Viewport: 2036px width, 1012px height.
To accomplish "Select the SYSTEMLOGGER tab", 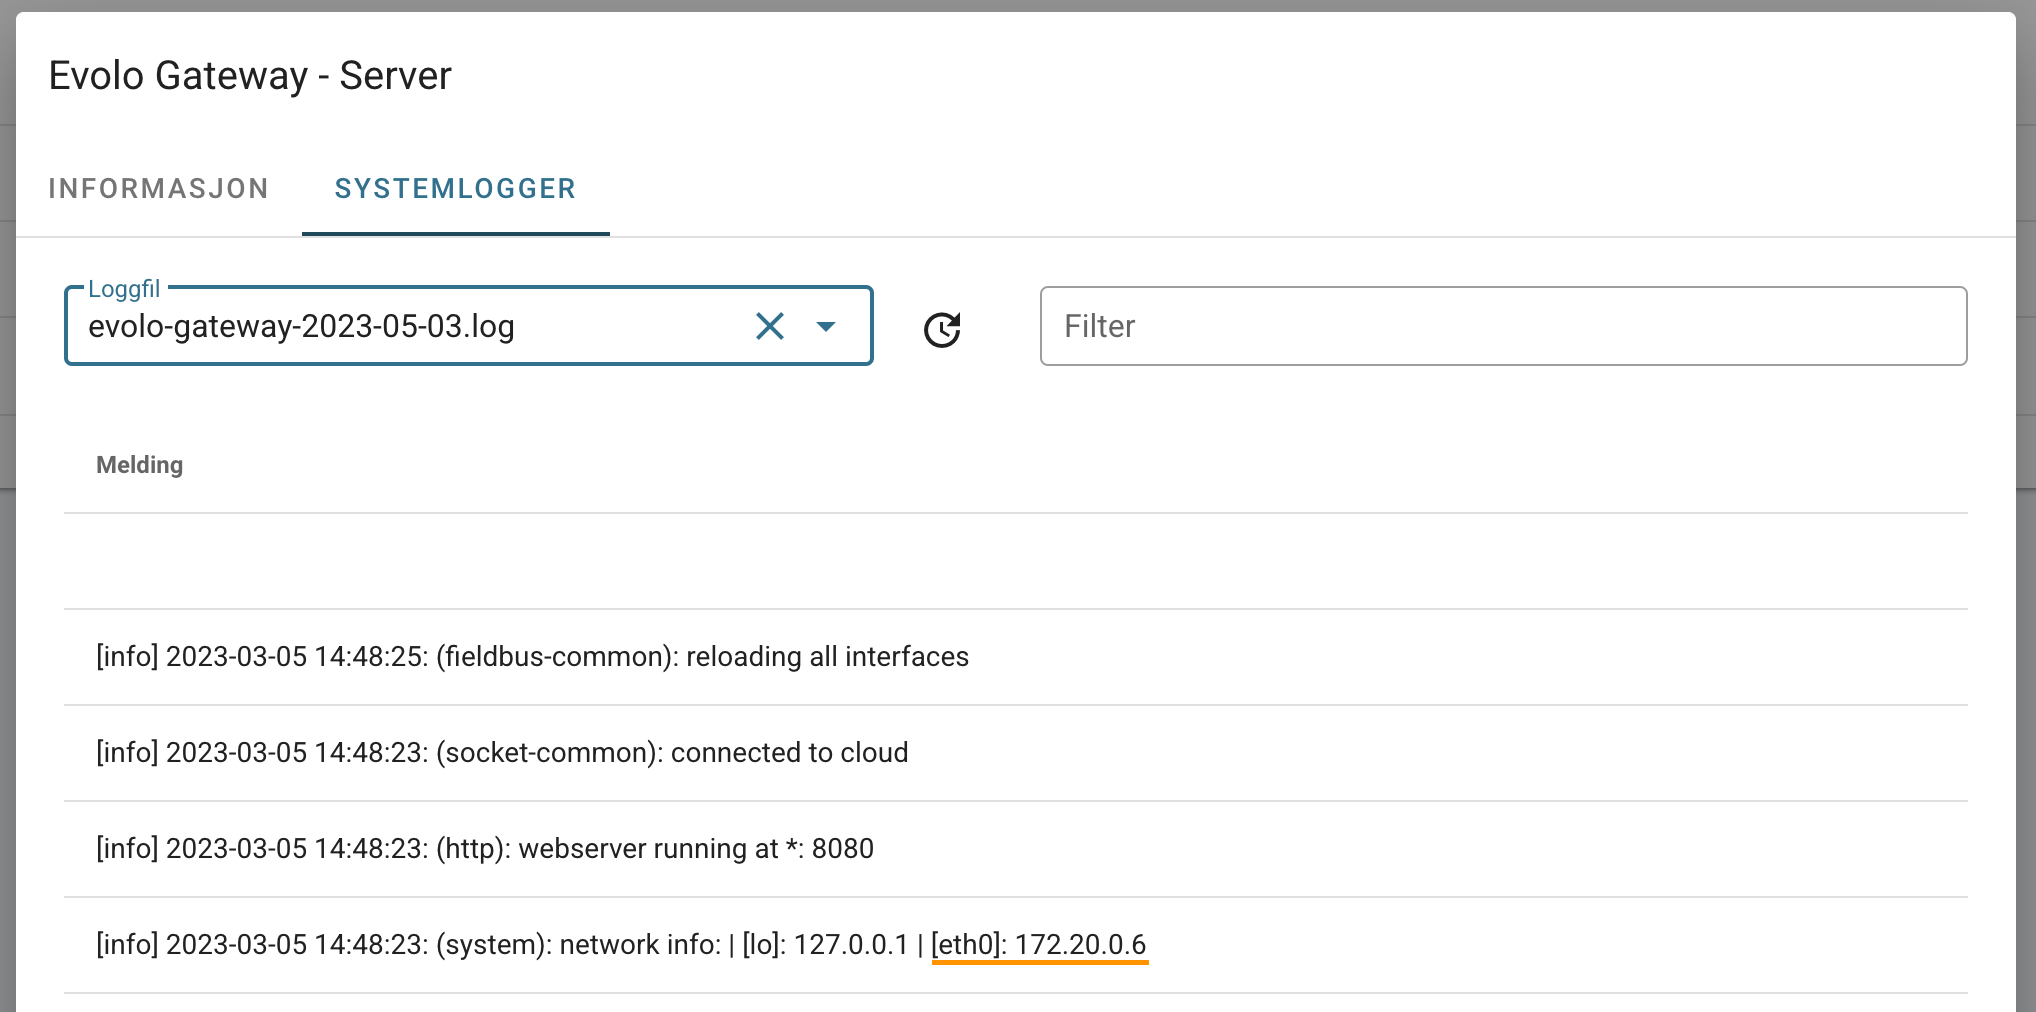I will (456, 188).
